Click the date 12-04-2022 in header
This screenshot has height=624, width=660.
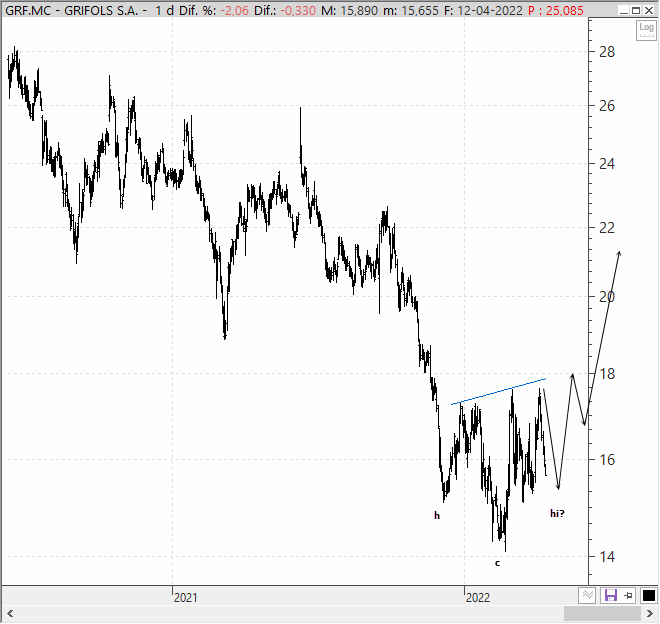tap(490, 11)
